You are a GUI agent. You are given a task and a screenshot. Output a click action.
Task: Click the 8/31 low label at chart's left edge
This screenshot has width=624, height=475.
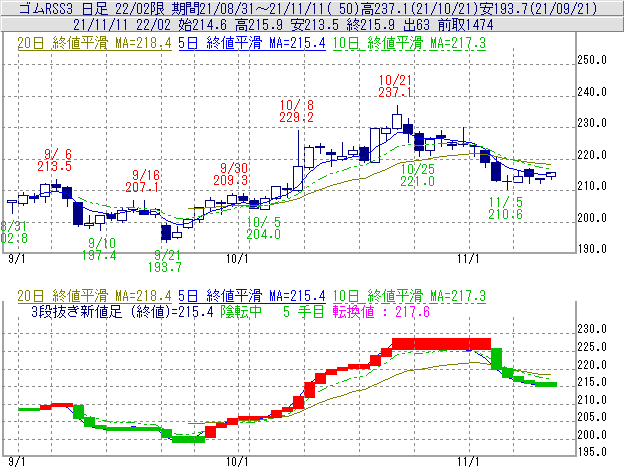point(14,232)
